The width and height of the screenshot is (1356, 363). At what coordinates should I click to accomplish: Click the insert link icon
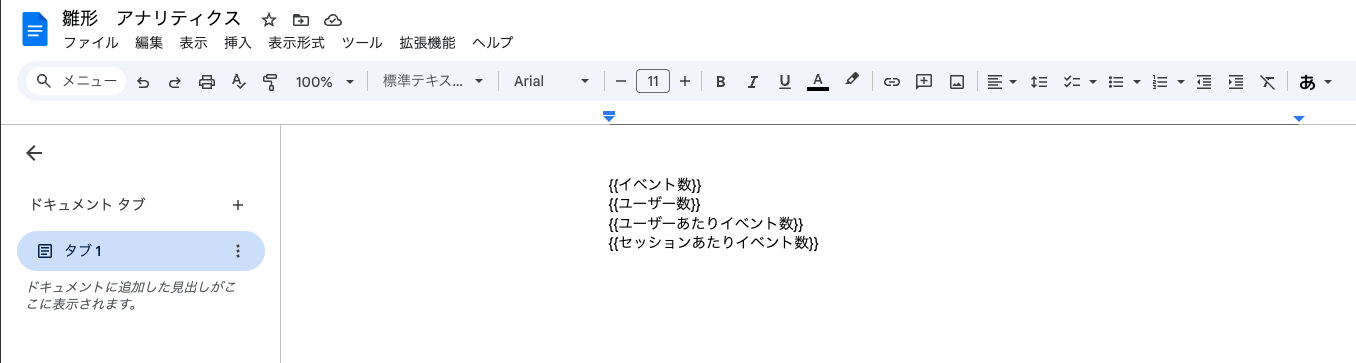tap(892, 81)
